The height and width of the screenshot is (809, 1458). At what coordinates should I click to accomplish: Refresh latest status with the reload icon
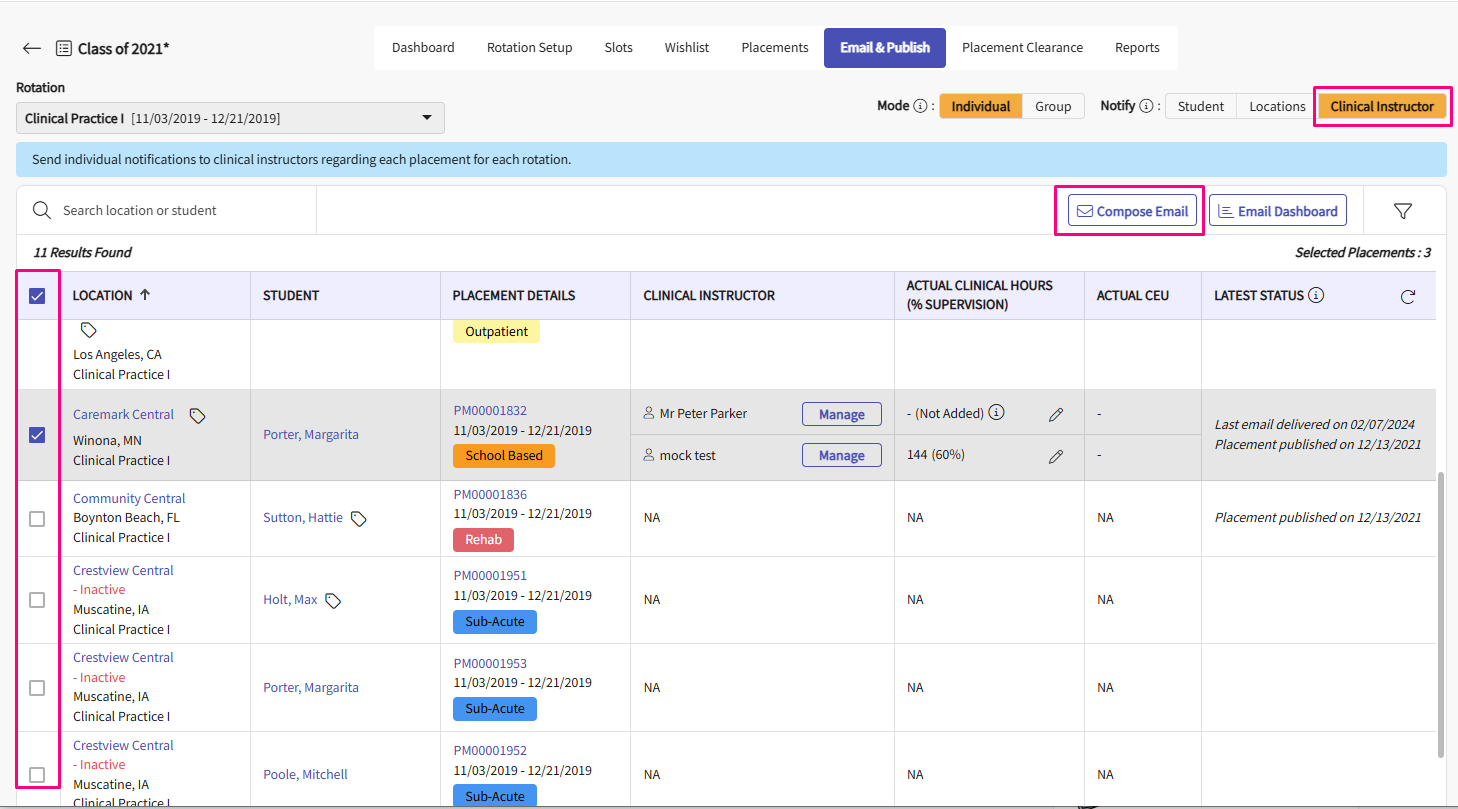tap(1407, 296)
